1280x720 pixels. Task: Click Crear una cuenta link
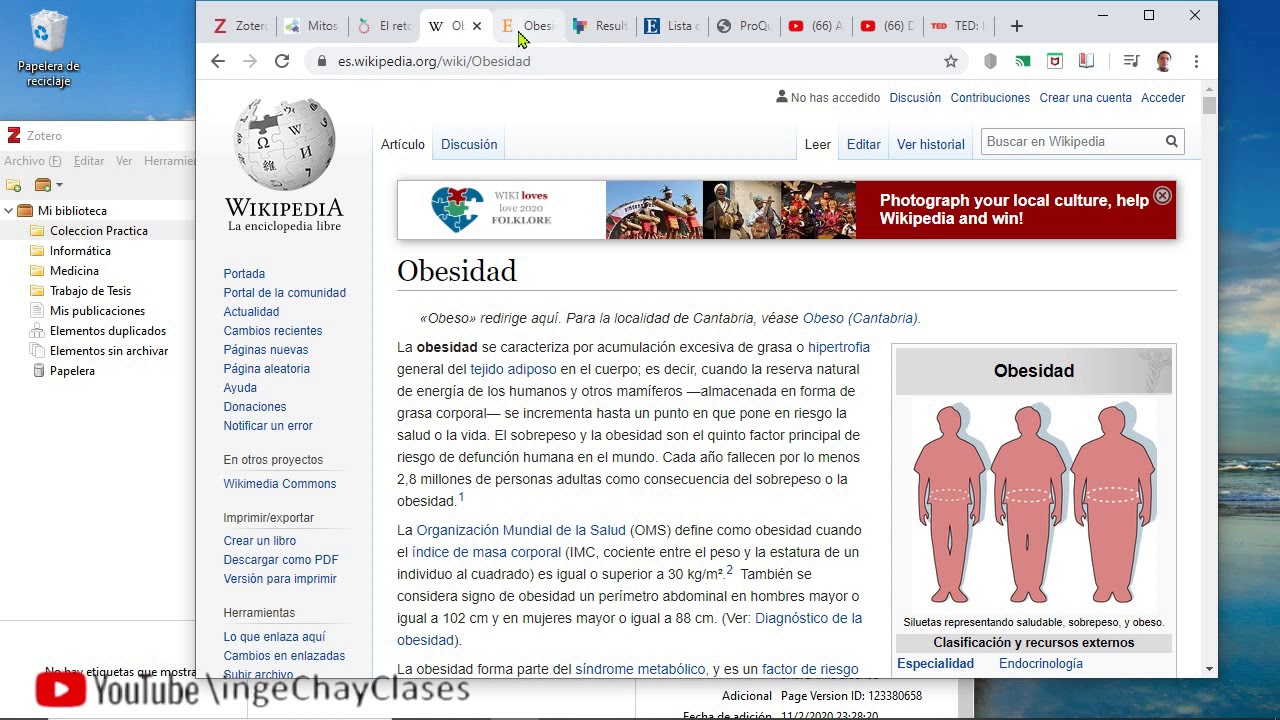coord(1086,98)
